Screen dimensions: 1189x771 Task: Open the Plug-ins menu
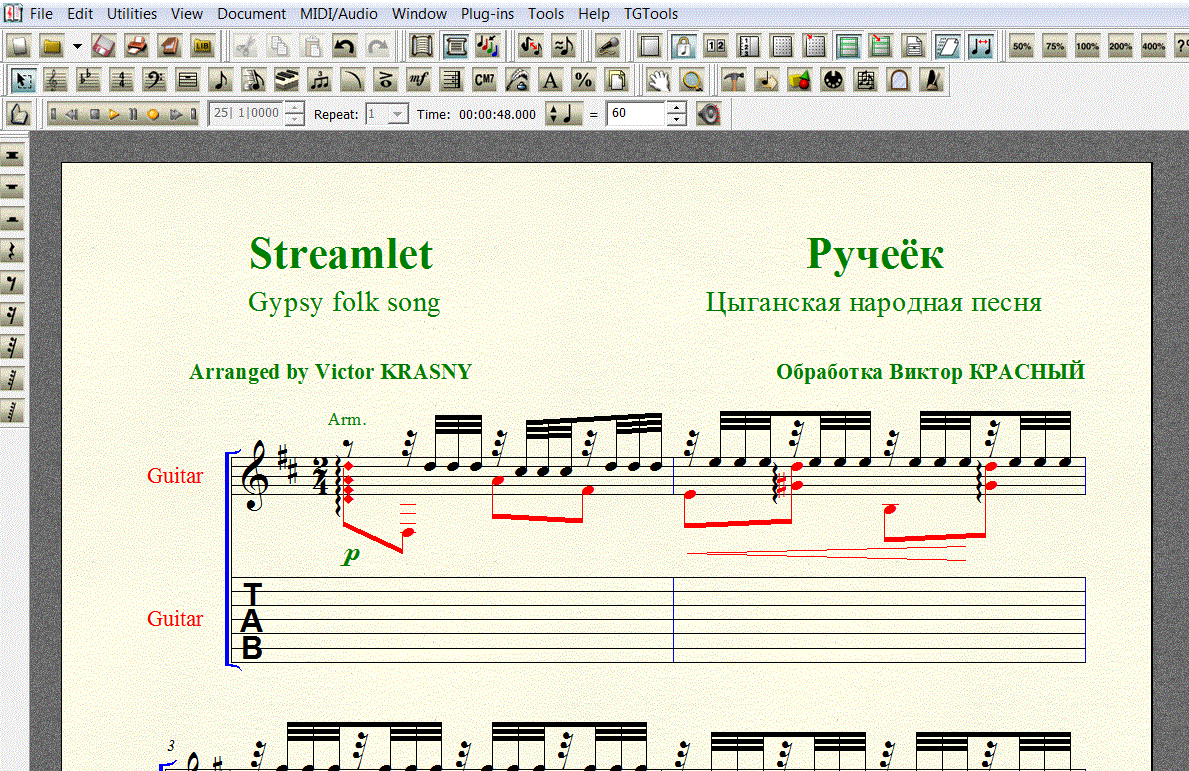point(487,14)
